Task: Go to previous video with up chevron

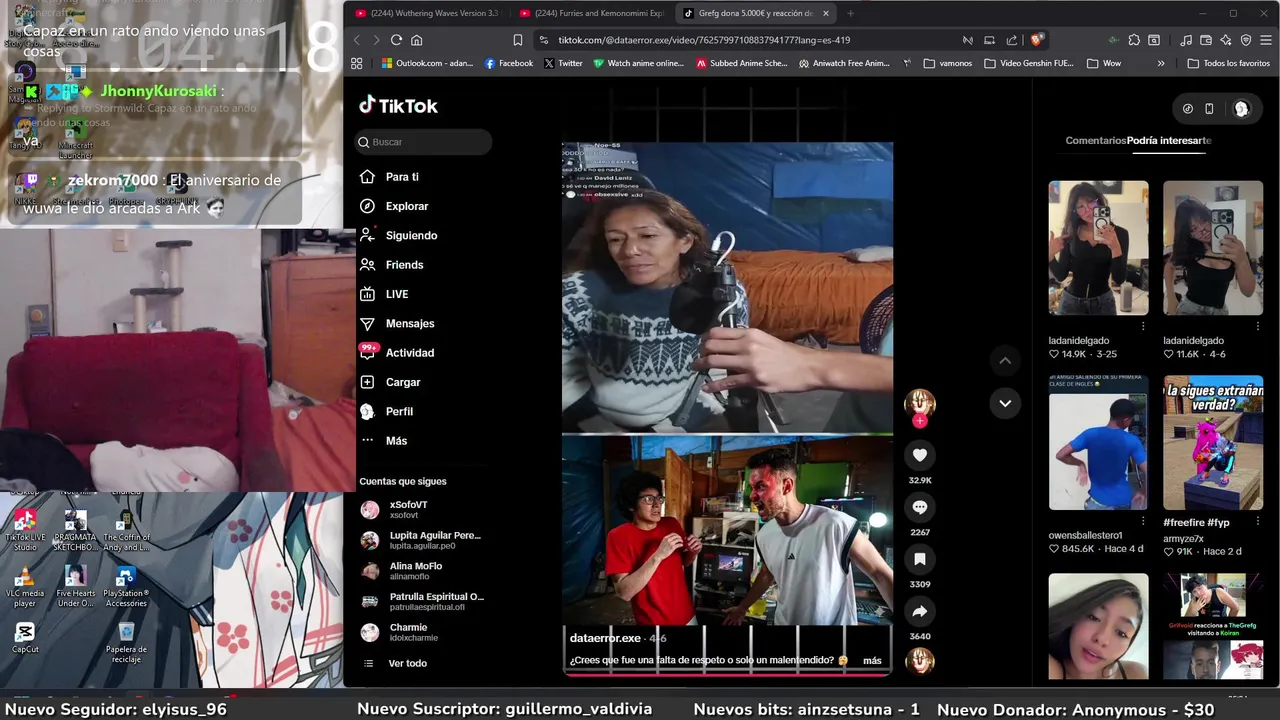Action: pyautogui.click(x=1005, y=361)
